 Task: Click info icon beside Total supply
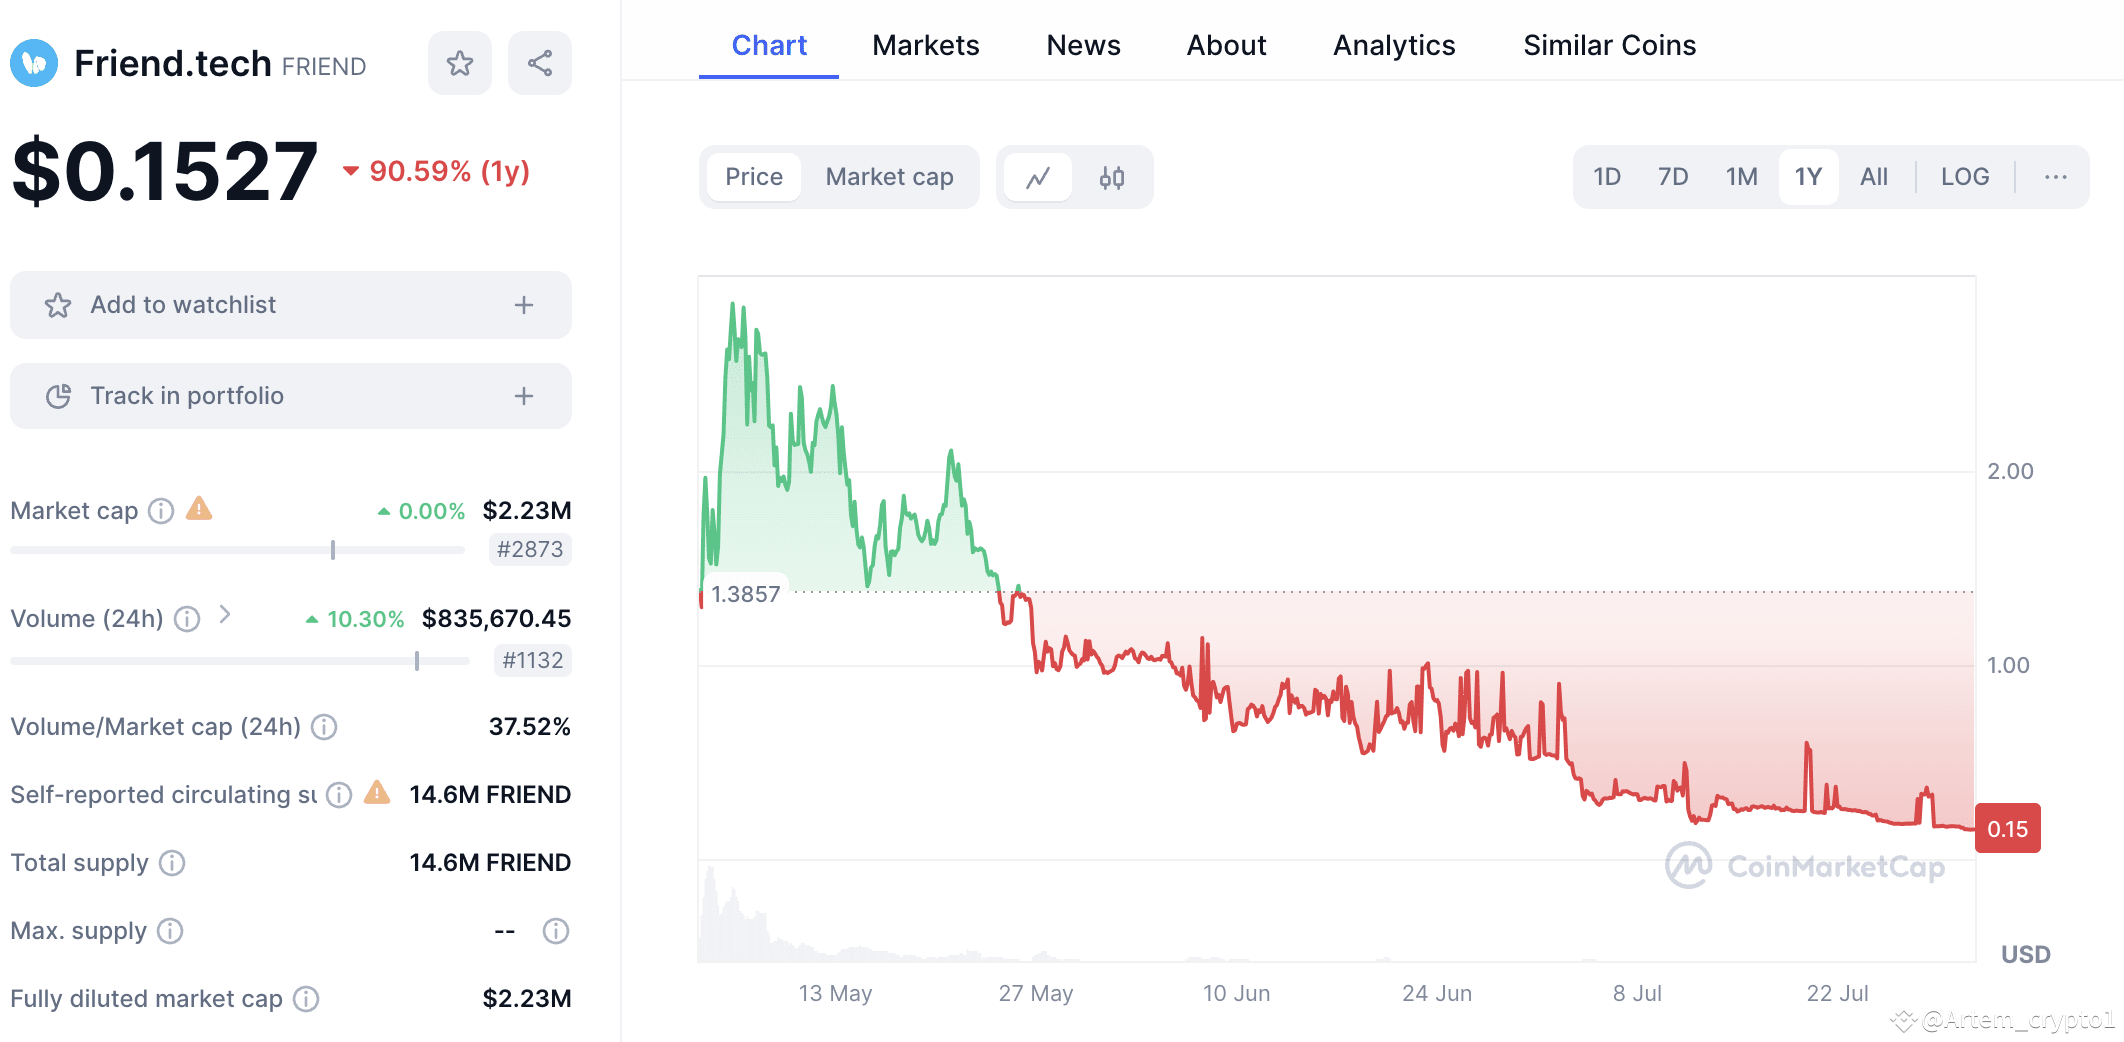click(172, 863)
